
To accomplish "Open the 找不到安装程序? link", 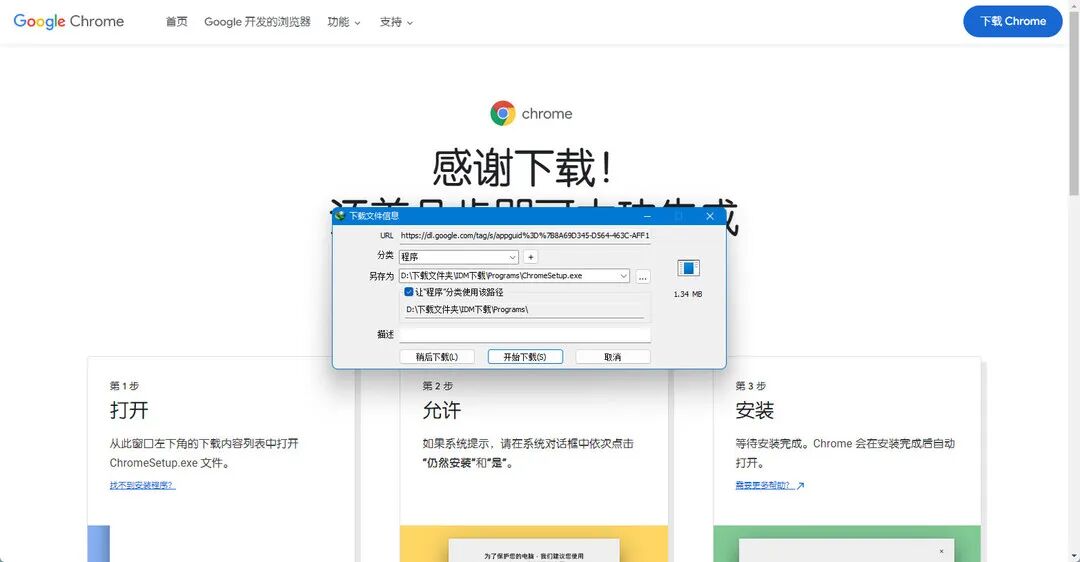I will pyautogui.click(x=143, y=486).
